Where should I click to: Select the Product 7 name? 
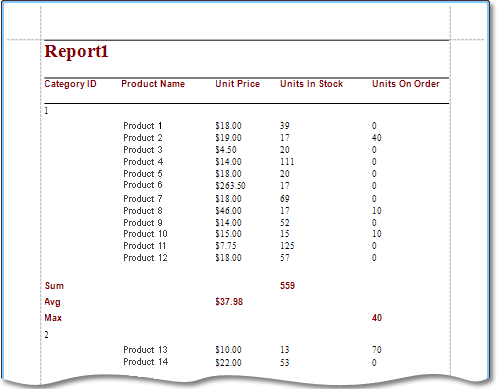pyautogui.click(x=143, y=199)
